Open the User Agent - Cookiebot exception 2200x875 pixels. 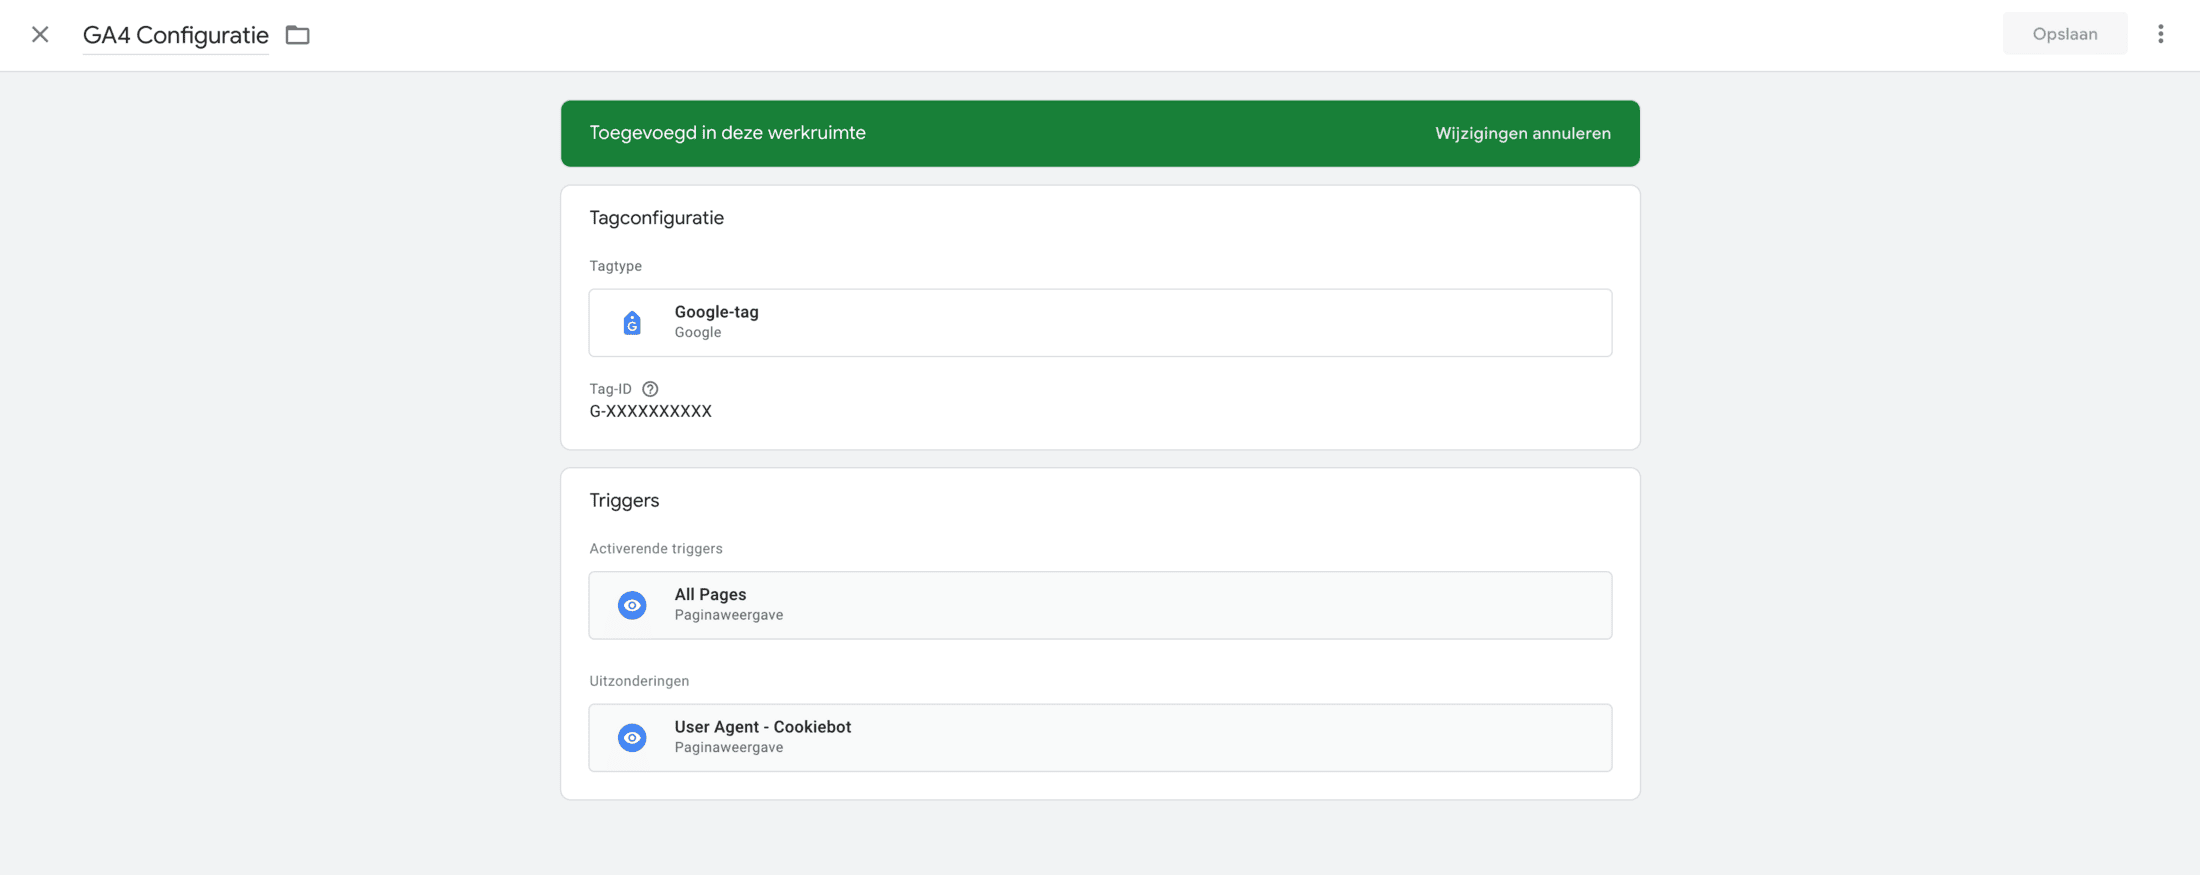point(1100,738)
